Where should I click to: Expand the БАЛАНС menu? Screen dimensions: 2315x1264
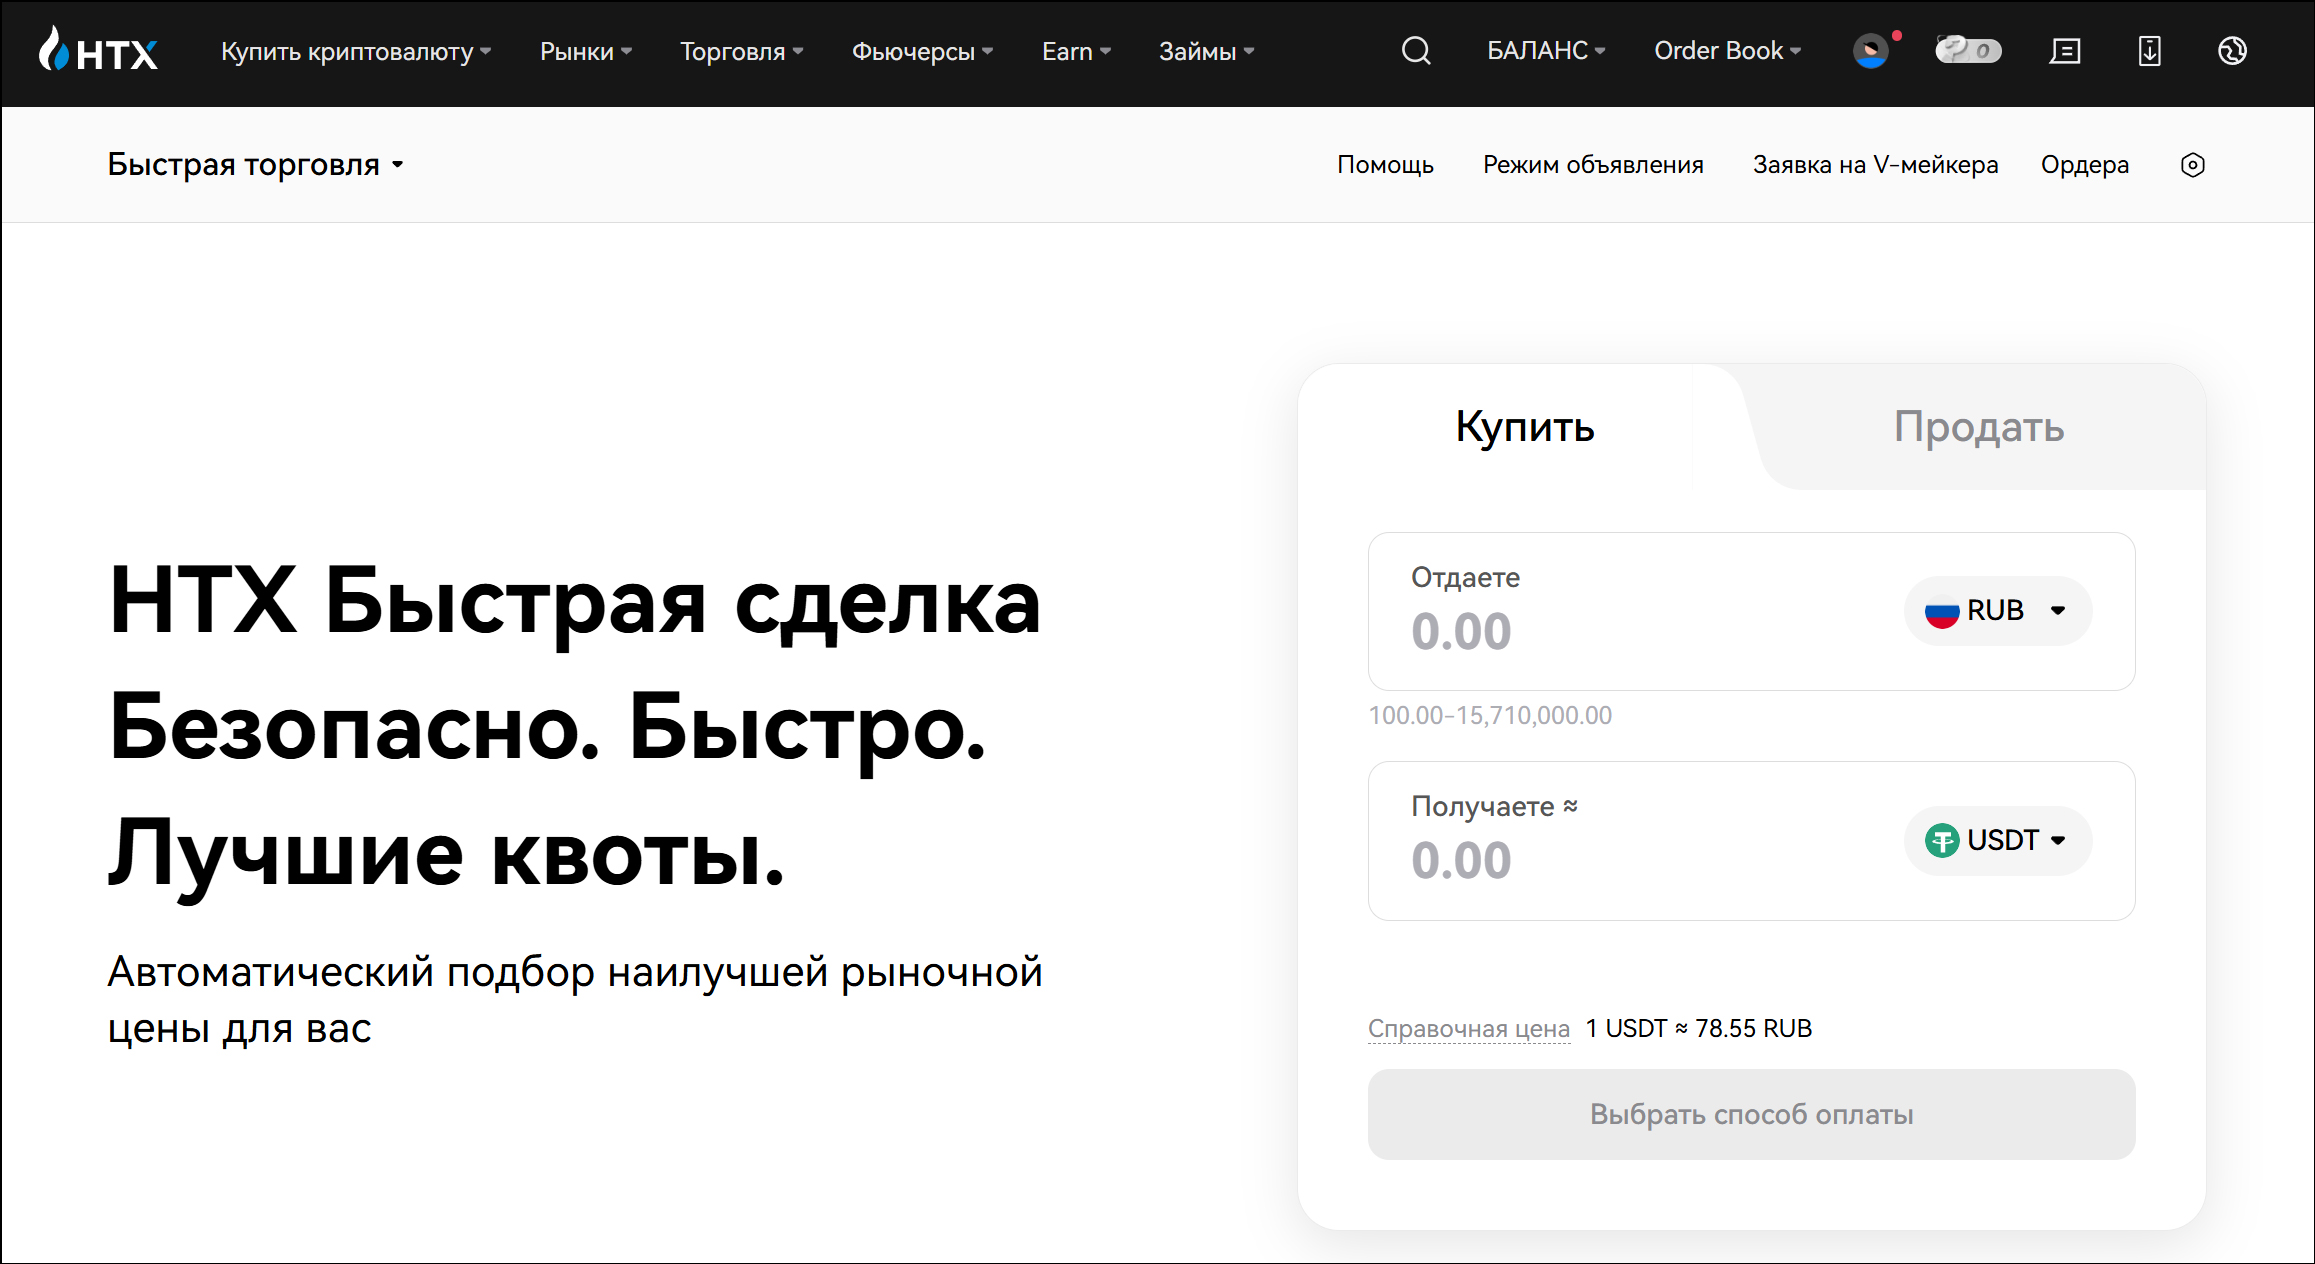(x=1545, y=51)
